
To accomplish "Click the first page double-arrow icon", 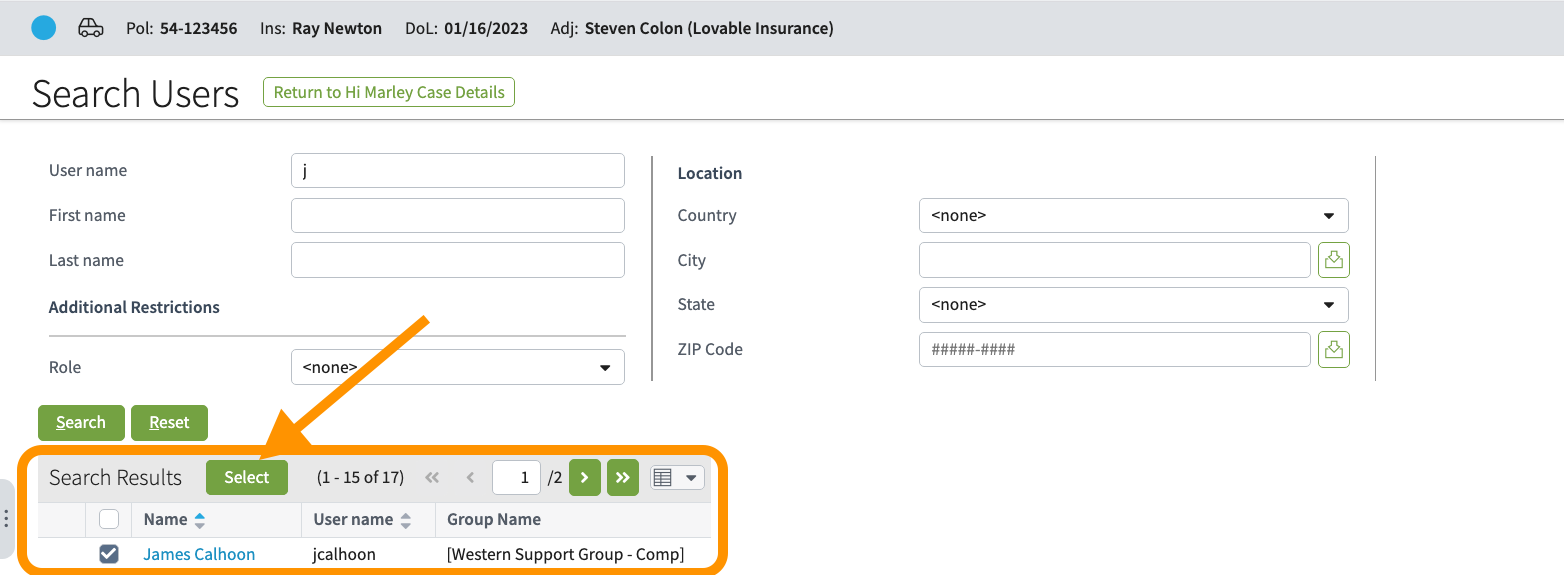I will coord(432,478).
